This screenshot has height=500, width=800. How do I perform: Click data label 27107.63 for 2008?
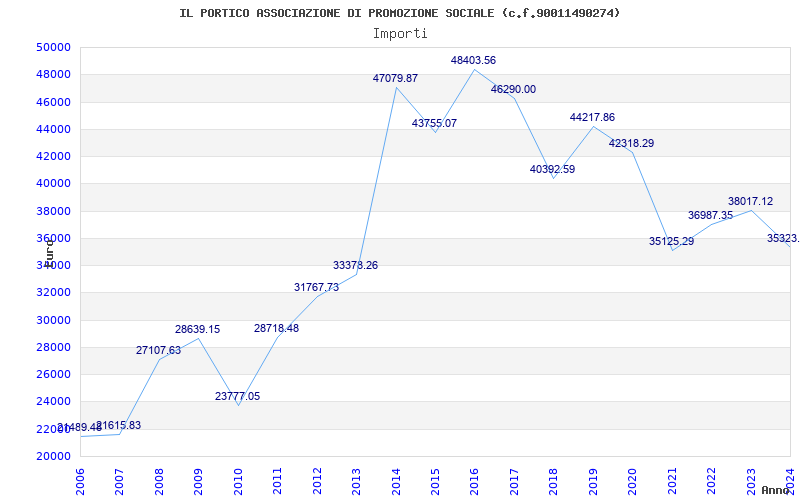pyautogui.click(x=158, y=351)
